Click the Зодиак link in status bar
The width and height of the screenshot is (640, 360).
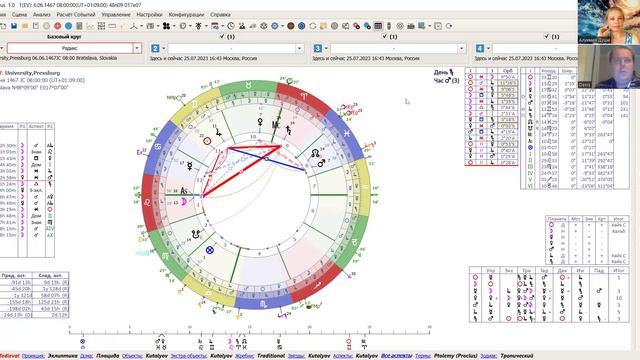point(489,356)
